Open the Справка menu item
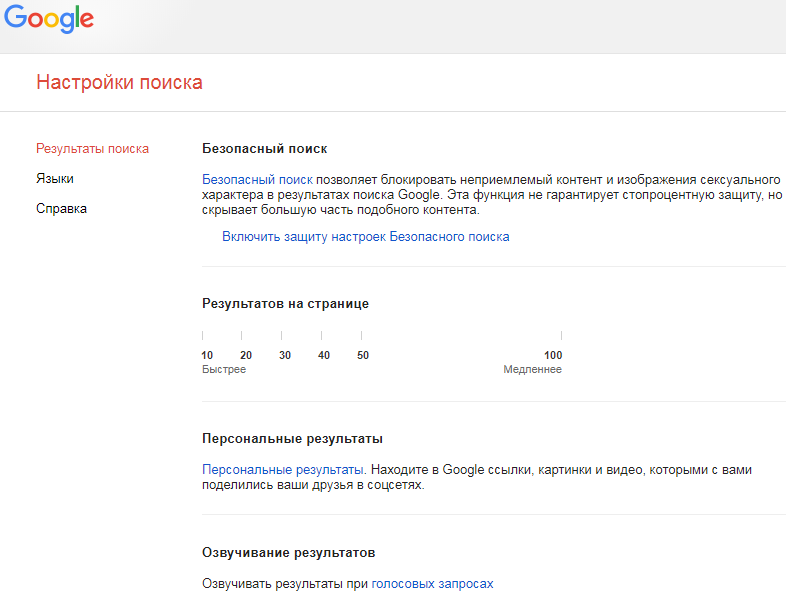 coord(61,209)
